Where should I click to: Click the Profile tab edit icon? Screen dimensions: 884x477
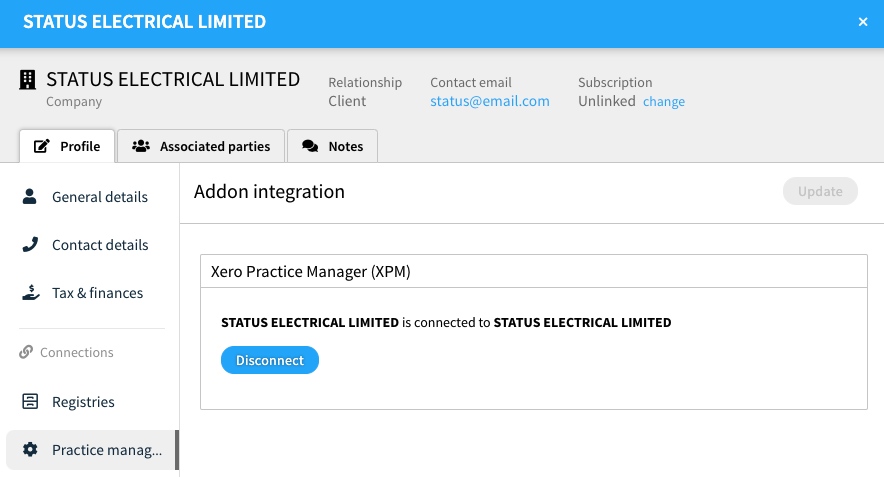(x=42, y=146)
